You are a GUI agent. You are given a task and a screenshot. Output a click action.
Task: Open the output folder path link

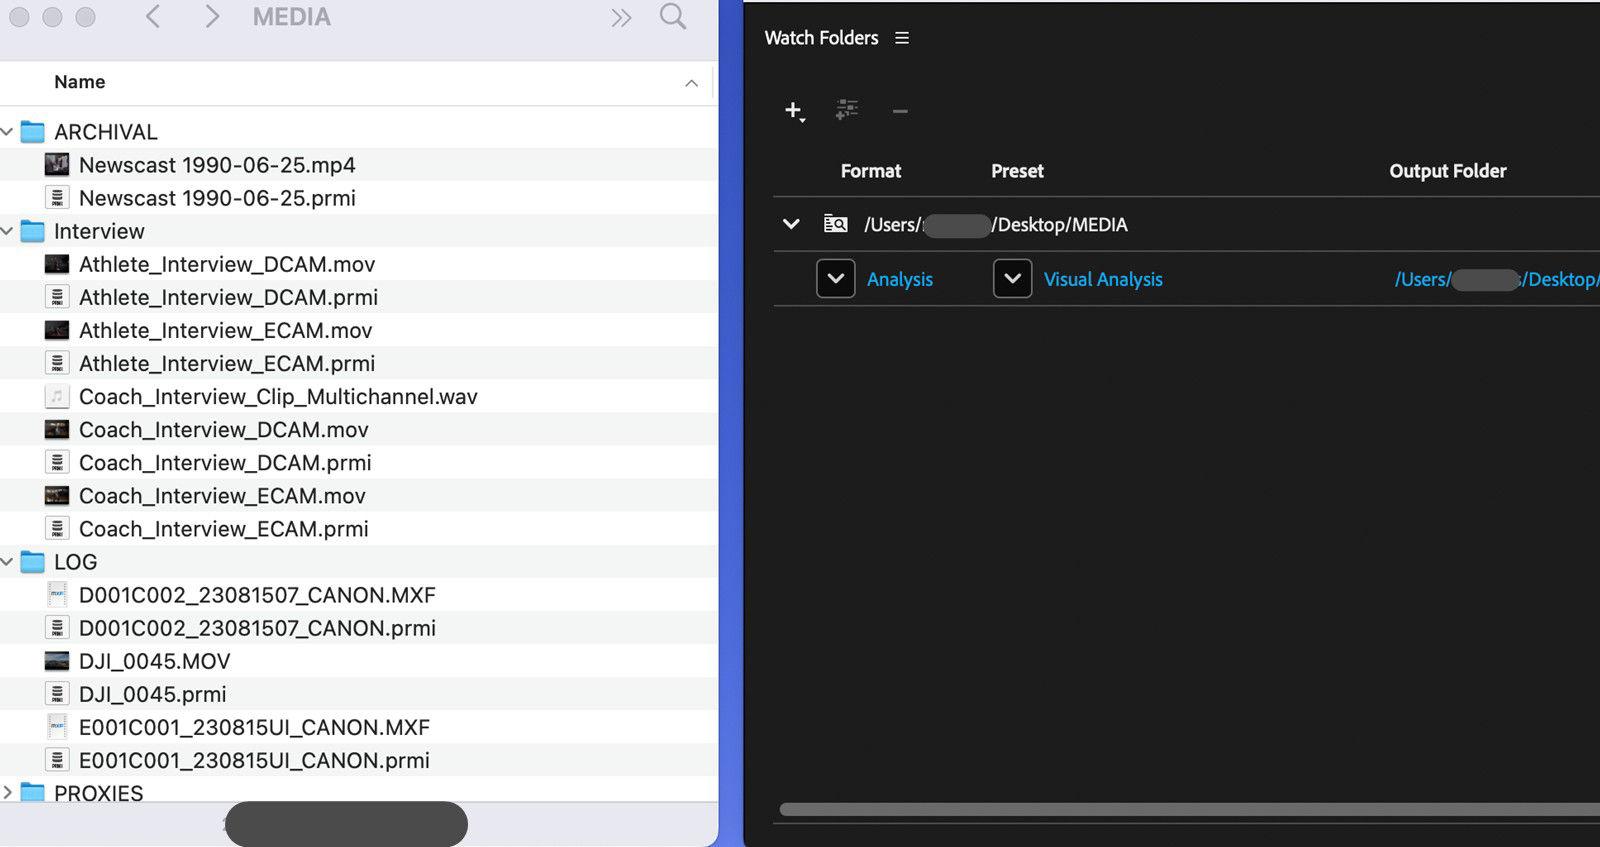[x=1496, y=280]
